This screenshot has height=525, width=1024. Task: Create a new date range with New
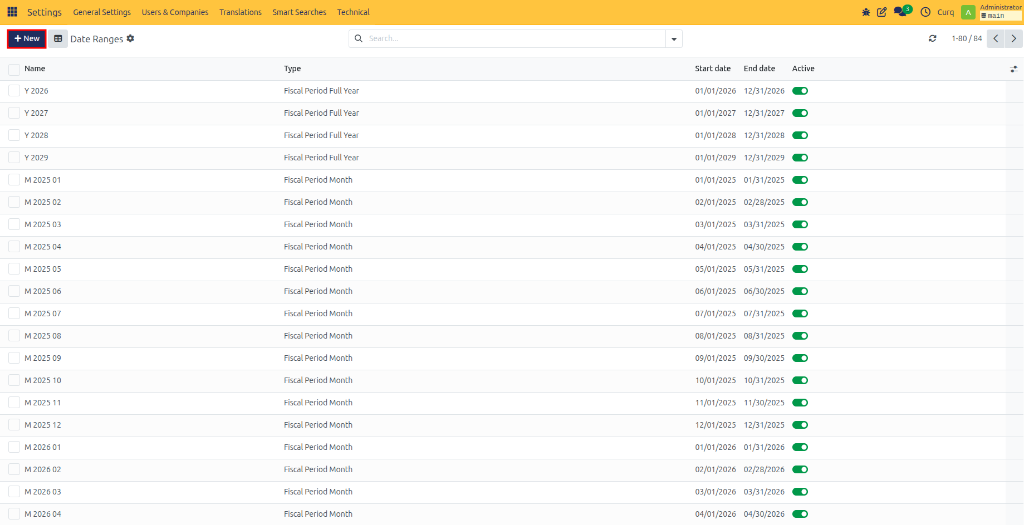point(27,39)
